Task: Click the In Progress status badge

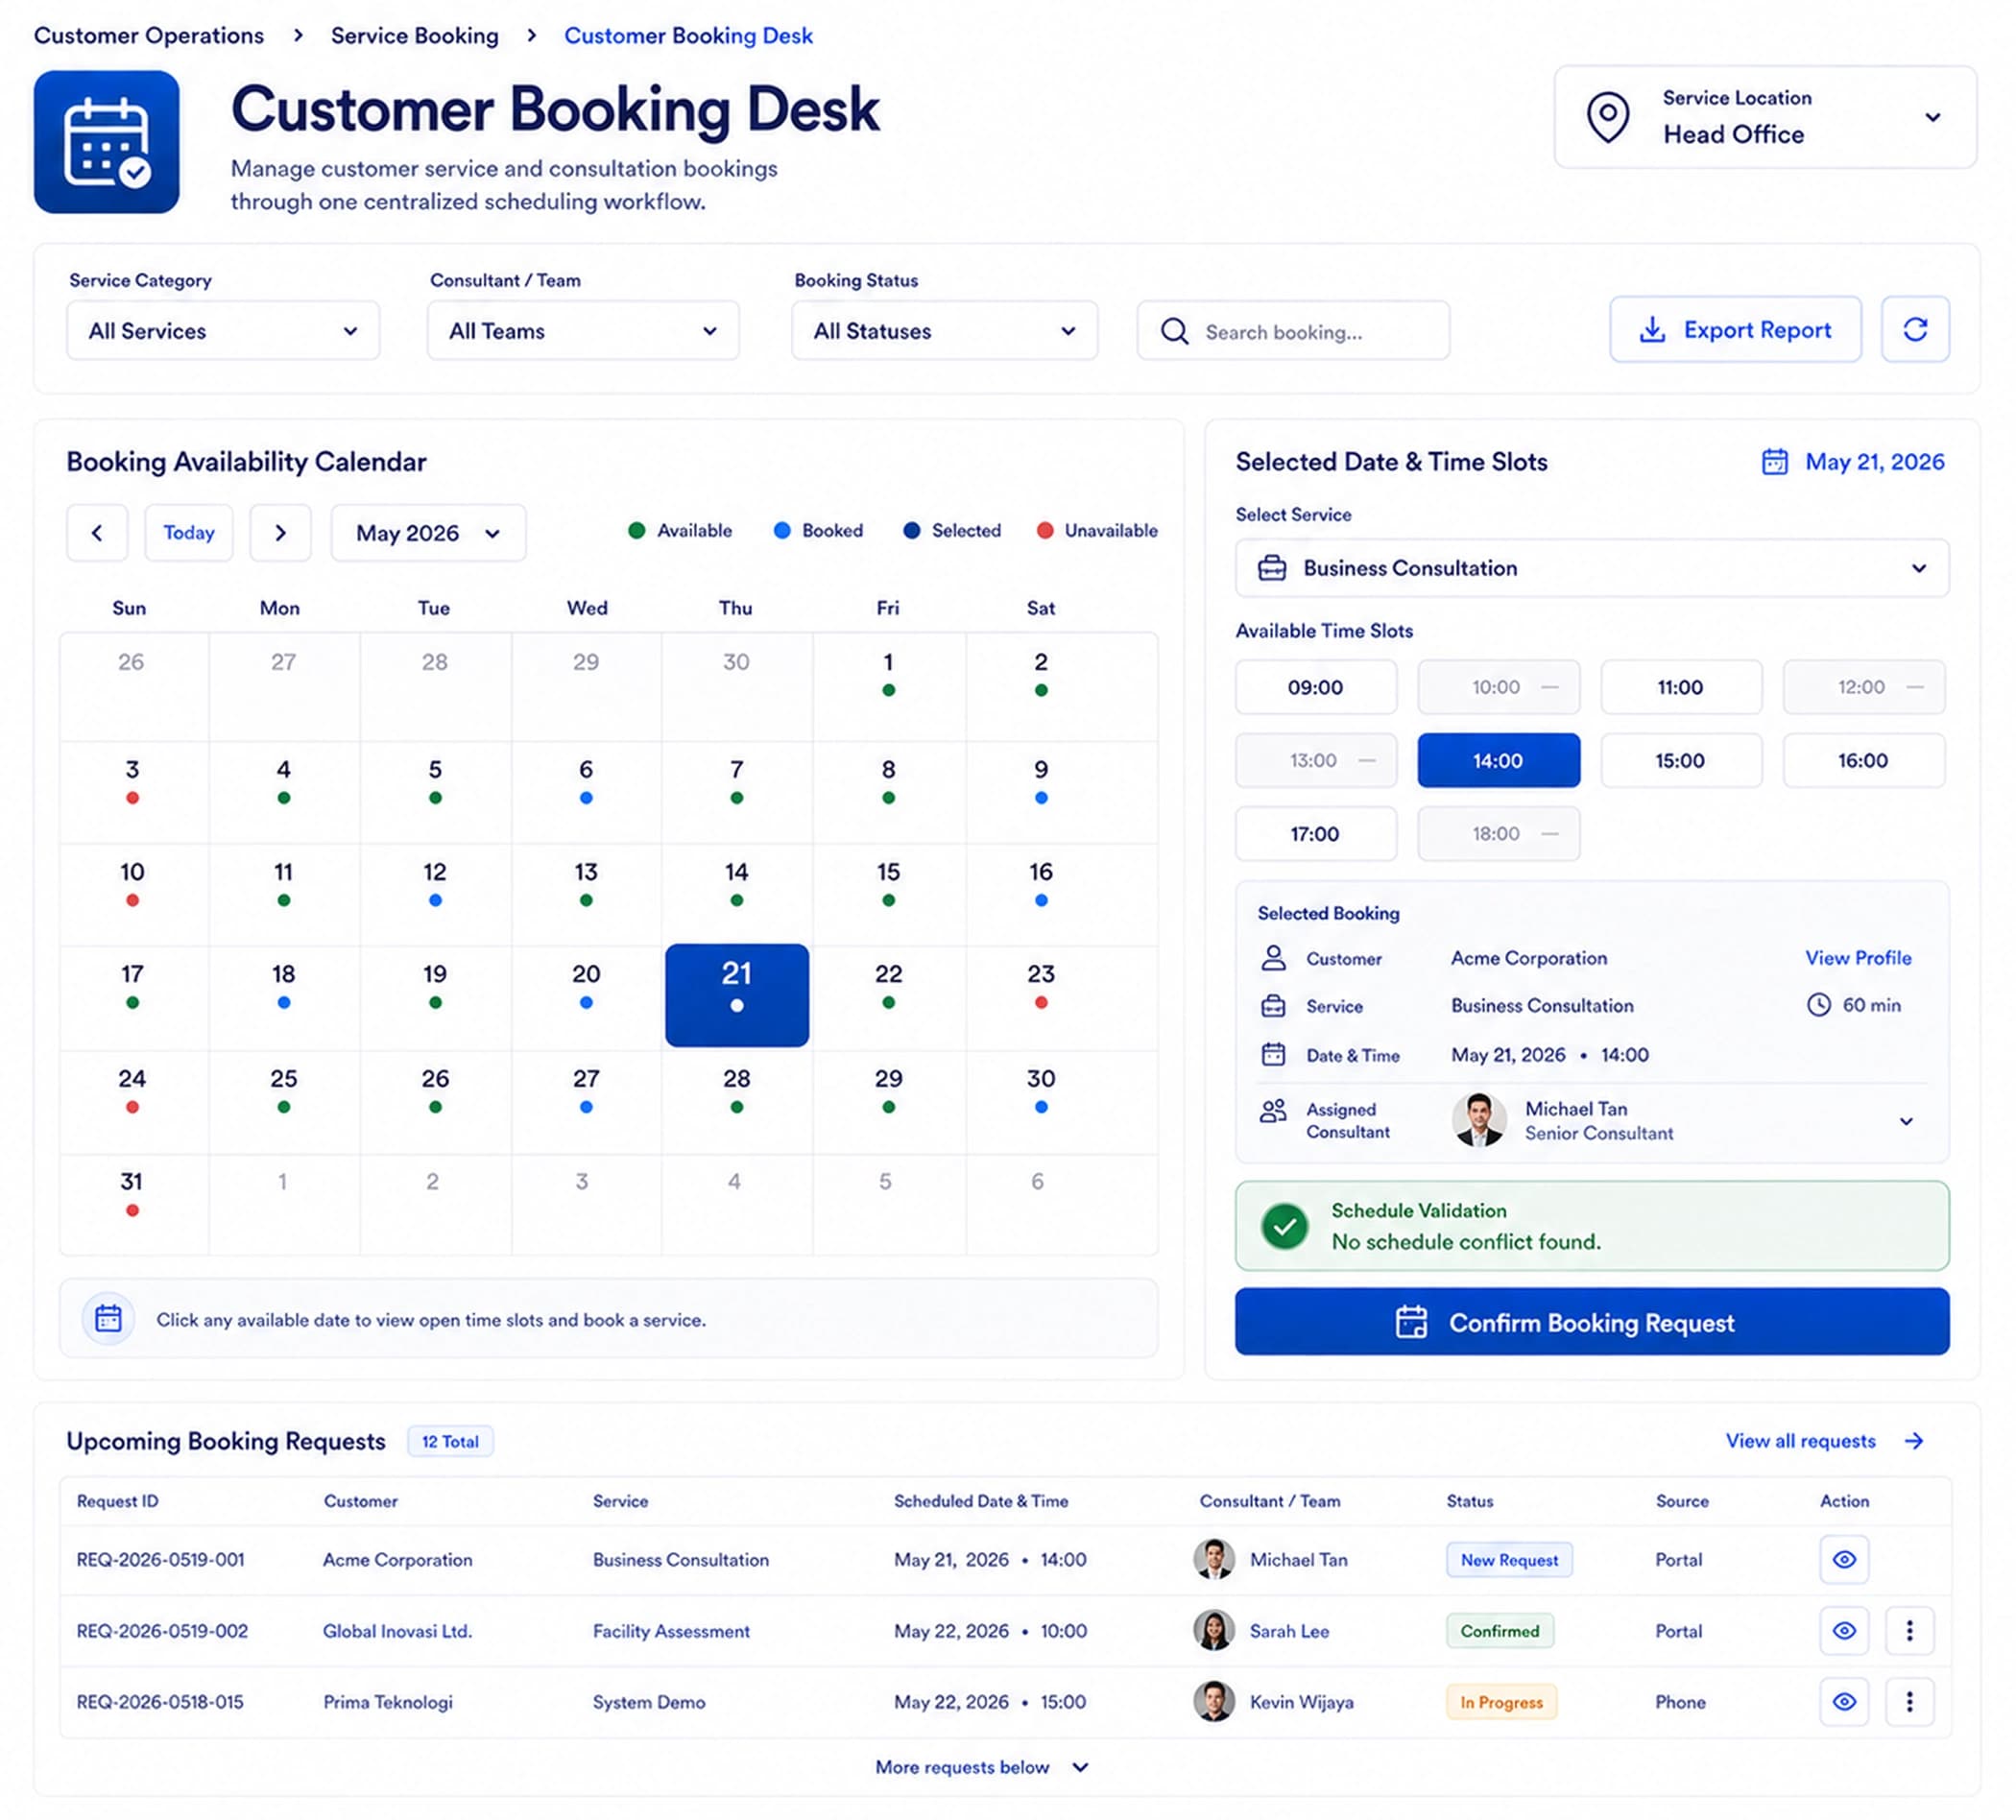Action: pos(1501,1702)
